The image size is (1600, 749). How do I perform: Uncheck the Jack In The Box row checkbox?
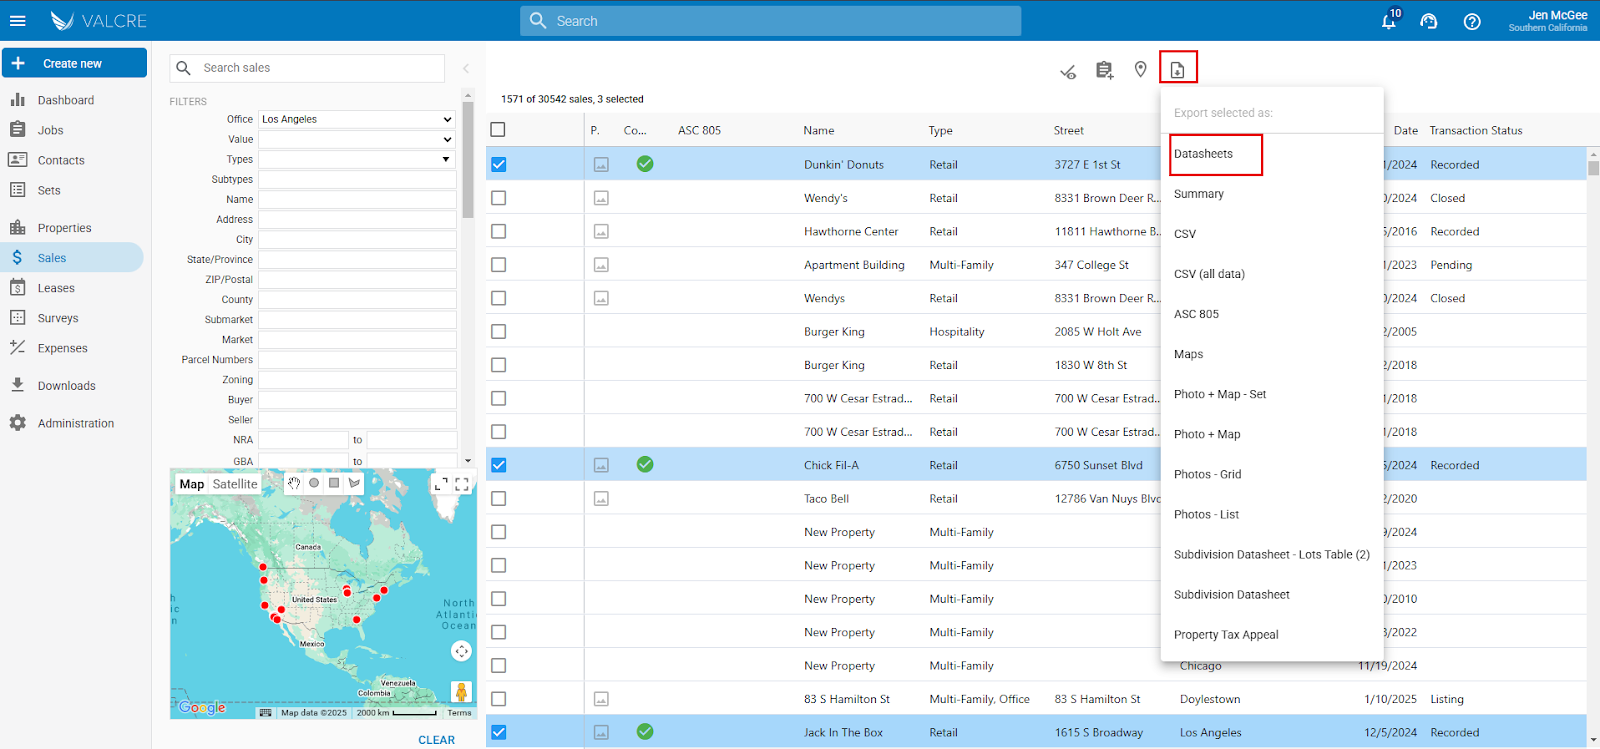499,732
